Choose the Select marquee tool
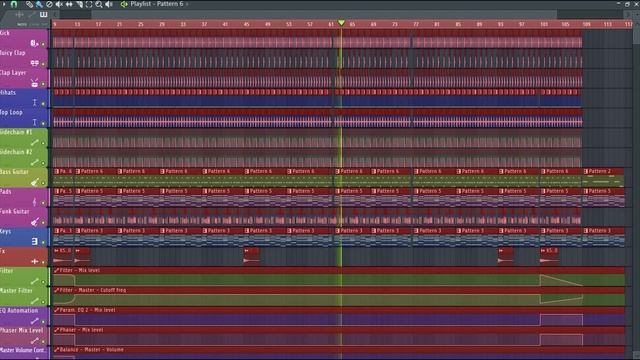The height and width of the screenshot is (360, 640). coord(89,4)
